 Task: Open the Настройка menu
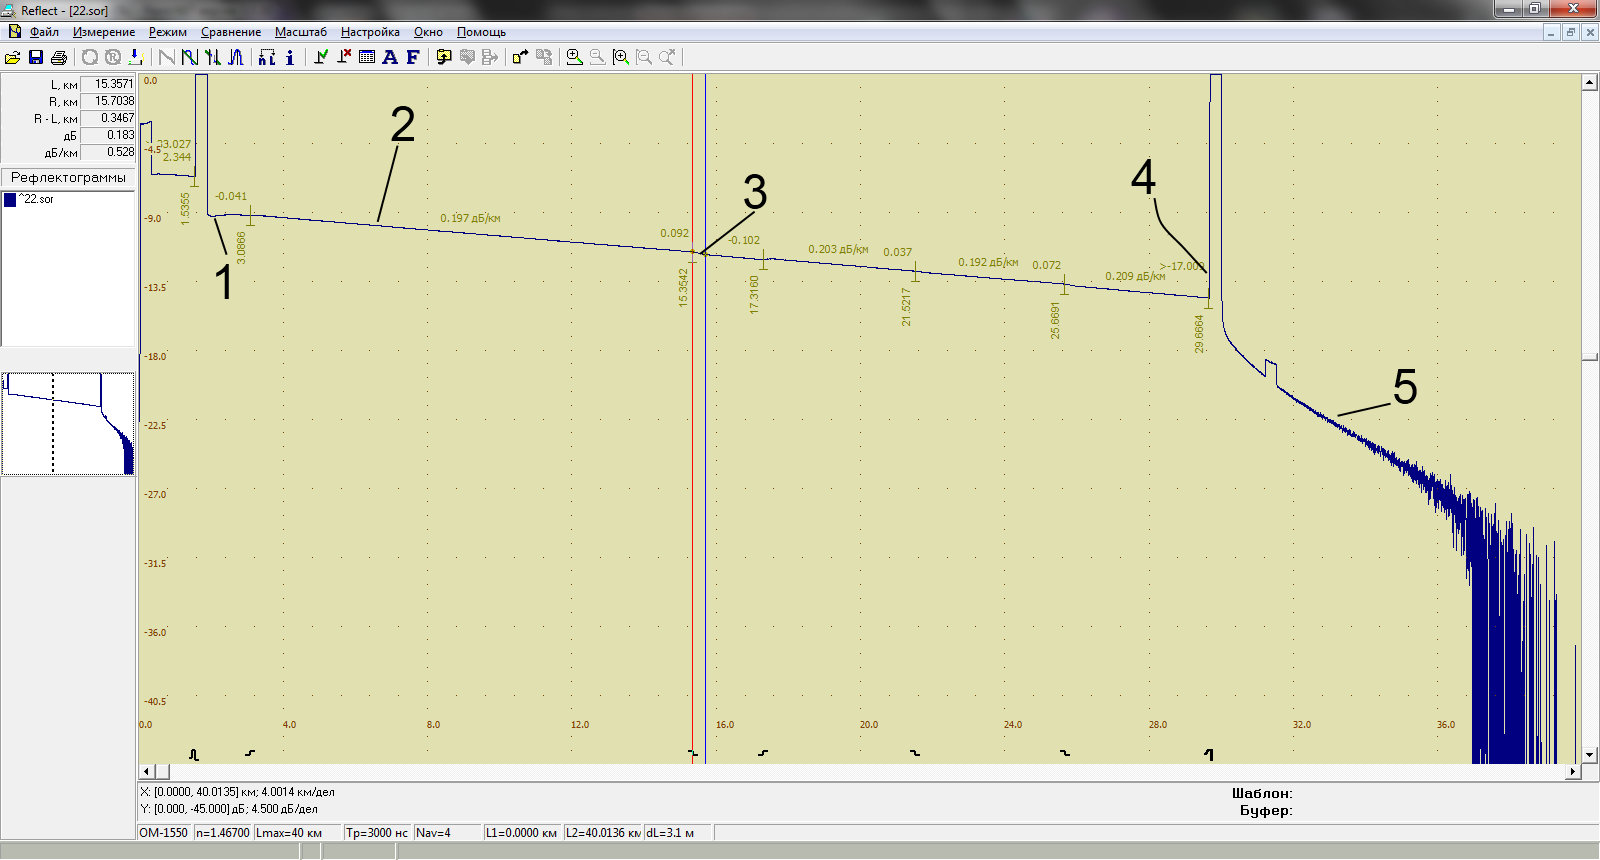370,32
